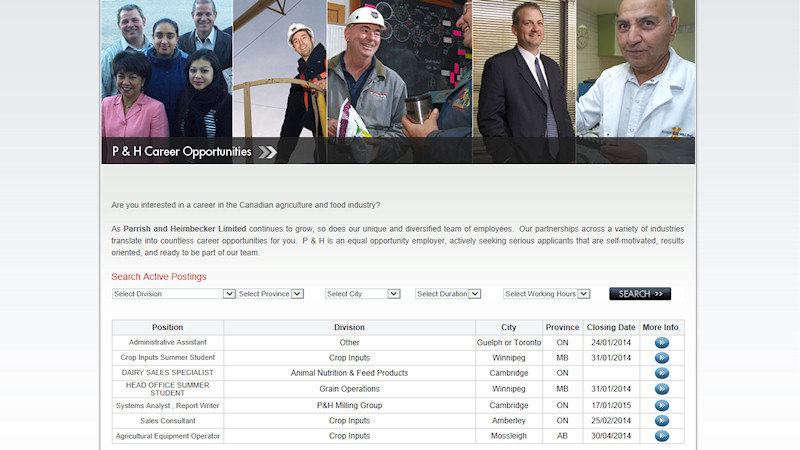Click the DAIRY SALES SPECIALIST position
This screenshot has height=450, width=800.
[x=167, y=373]
